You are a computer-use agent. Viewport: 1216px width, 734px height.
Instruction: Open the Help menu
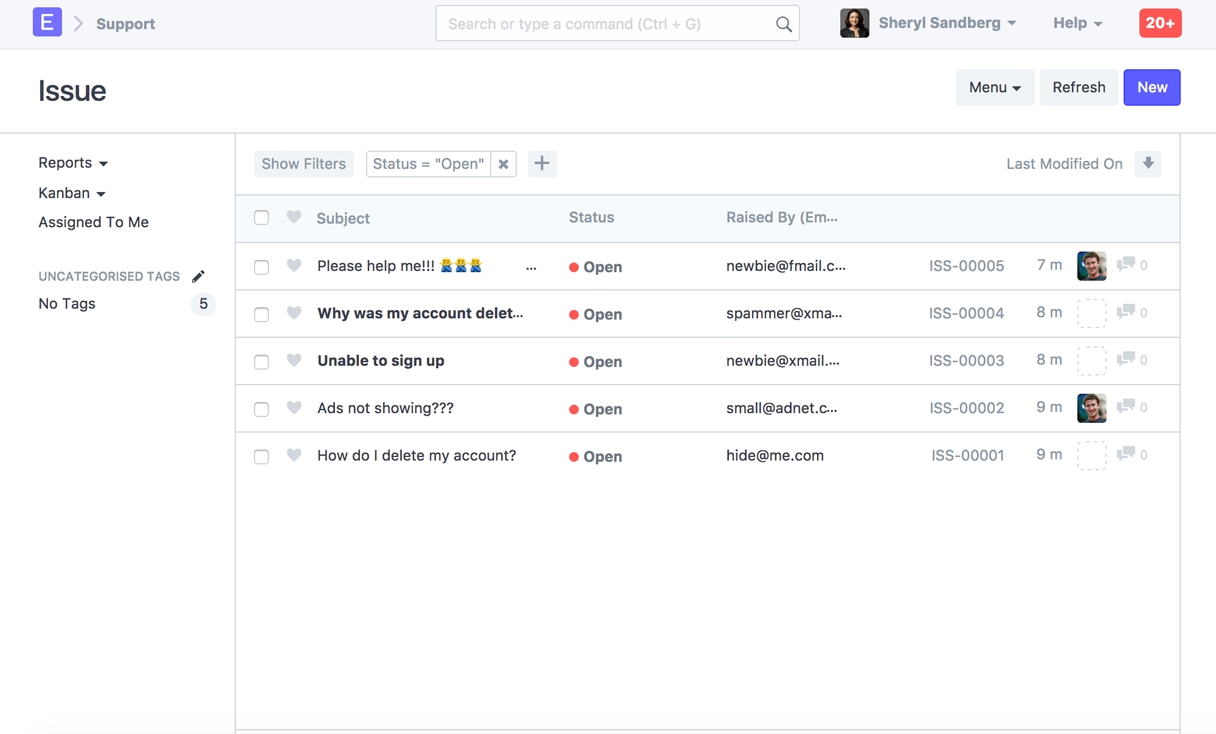[1077, 23]
